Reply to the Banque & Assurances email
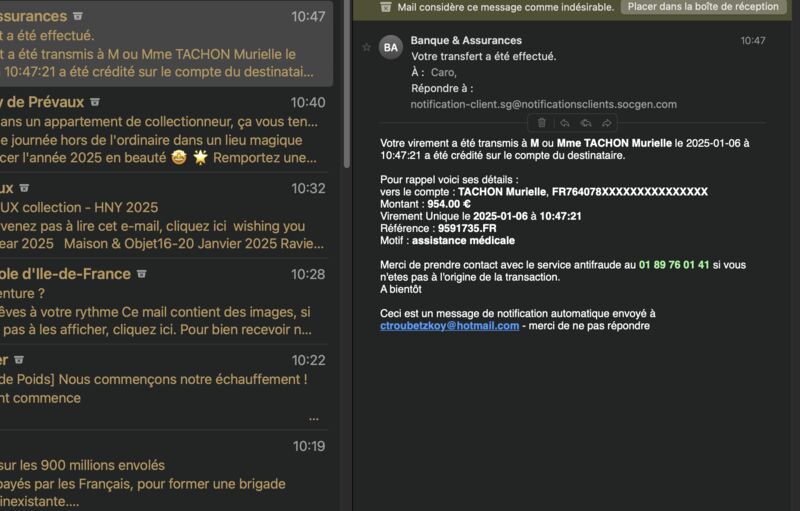Viewport: 800px width, 511px height. pyautogui.click(x=564, y=123)
